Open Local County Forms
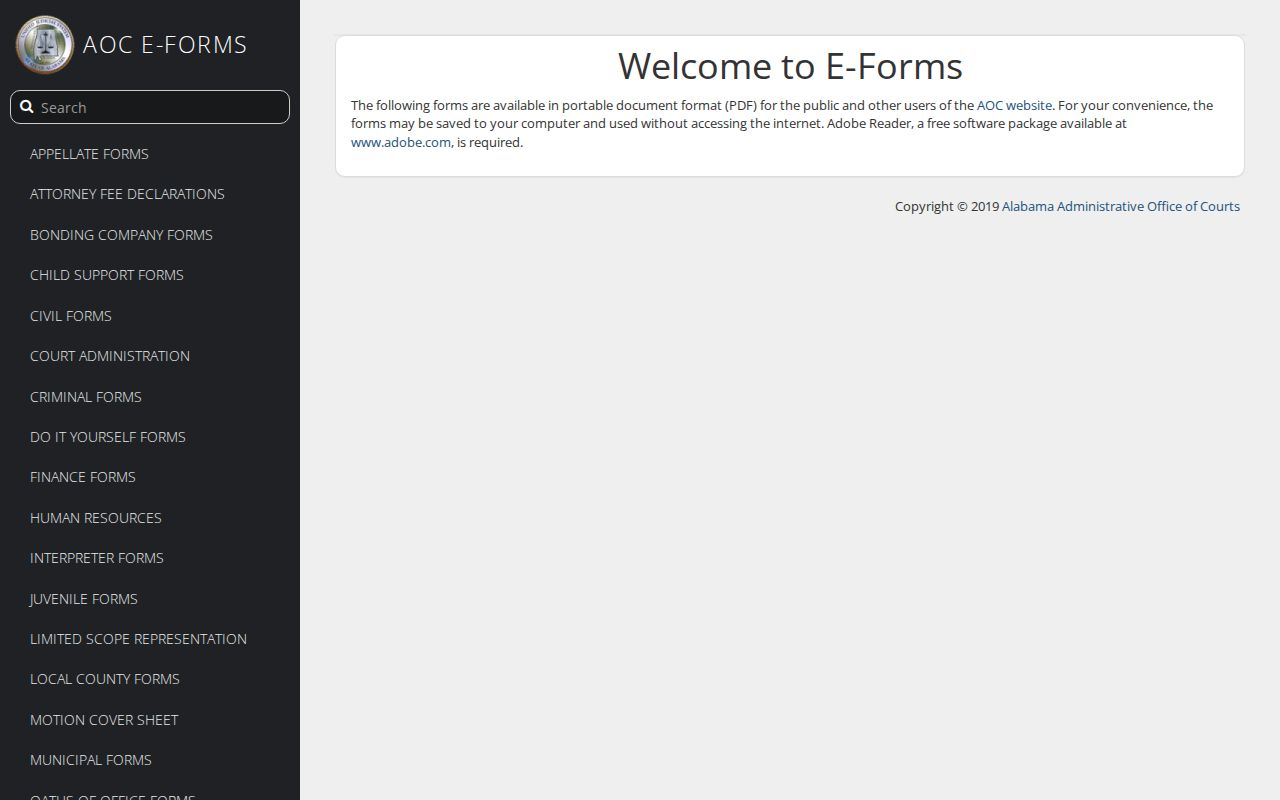The height and width of the screenshot is (800, 1280). (105, 679)
